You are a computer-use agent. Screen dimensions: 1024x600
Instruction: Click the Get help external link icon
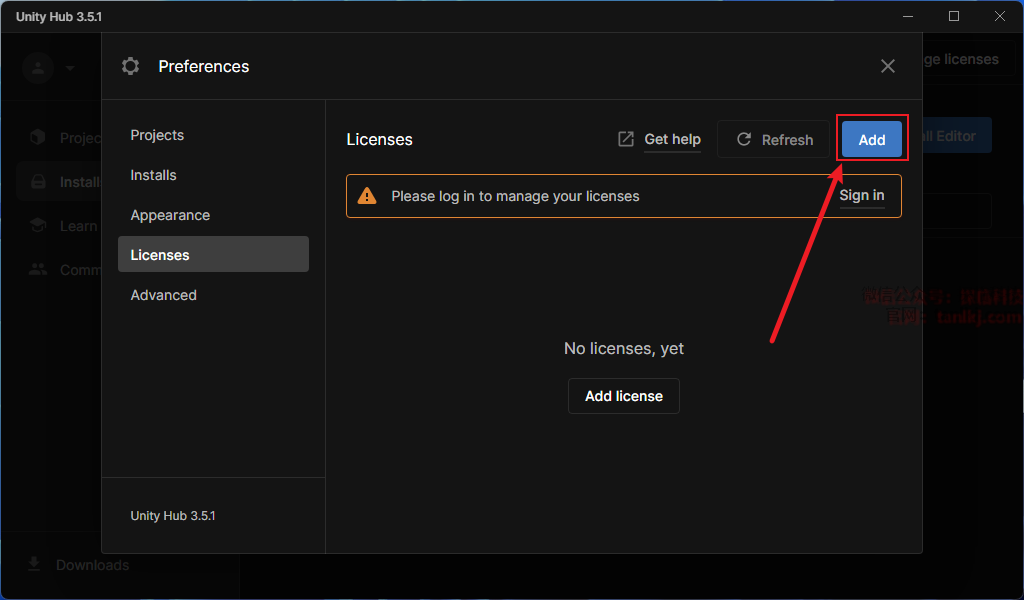(x=626, y=140)
